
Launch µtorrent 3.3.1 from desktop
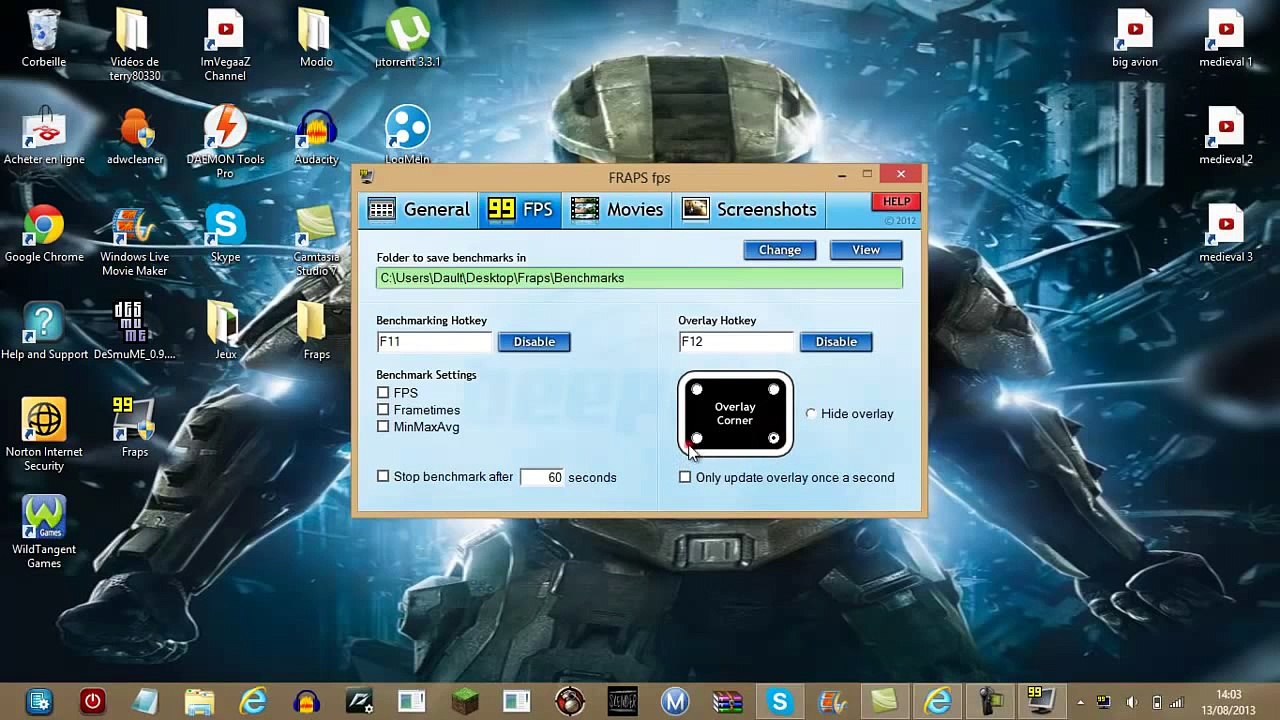(x=407, y=38)
